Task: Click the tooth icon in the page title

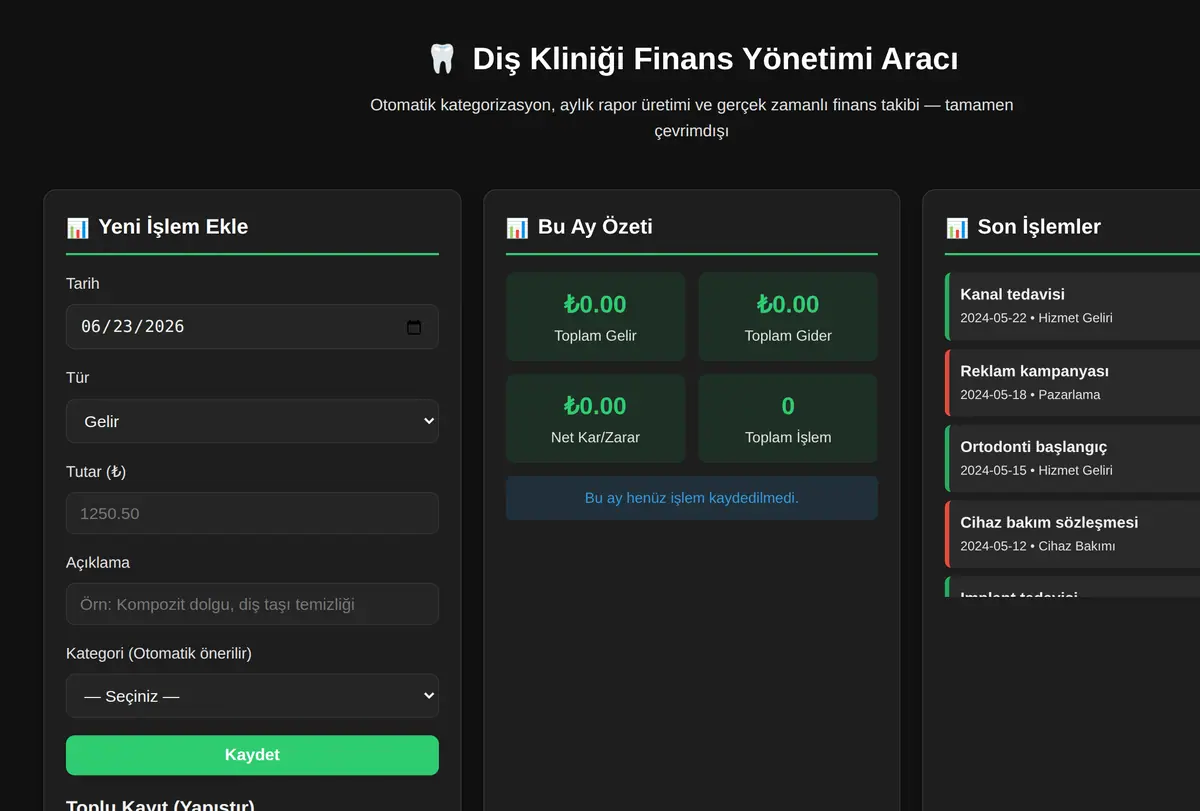Action: (x=442, y=59)
